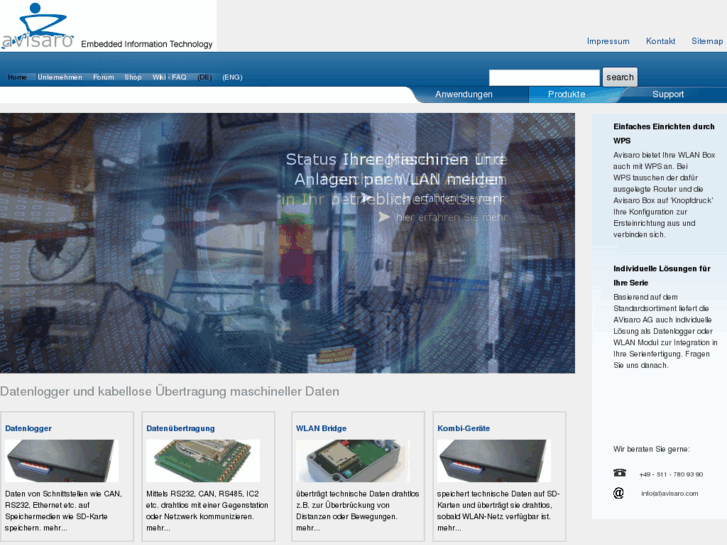Open the Sitemap link
This screenshot has width=727, height=545.
click(707, 41)
